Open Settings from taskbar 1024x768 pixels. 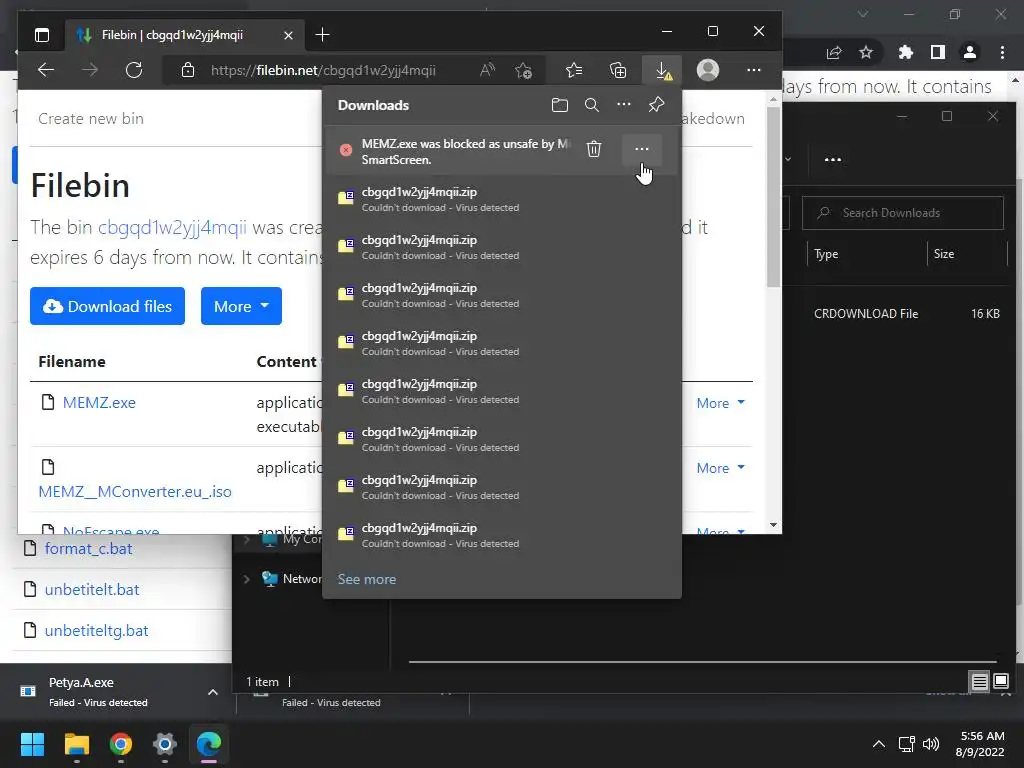(165, 744)
